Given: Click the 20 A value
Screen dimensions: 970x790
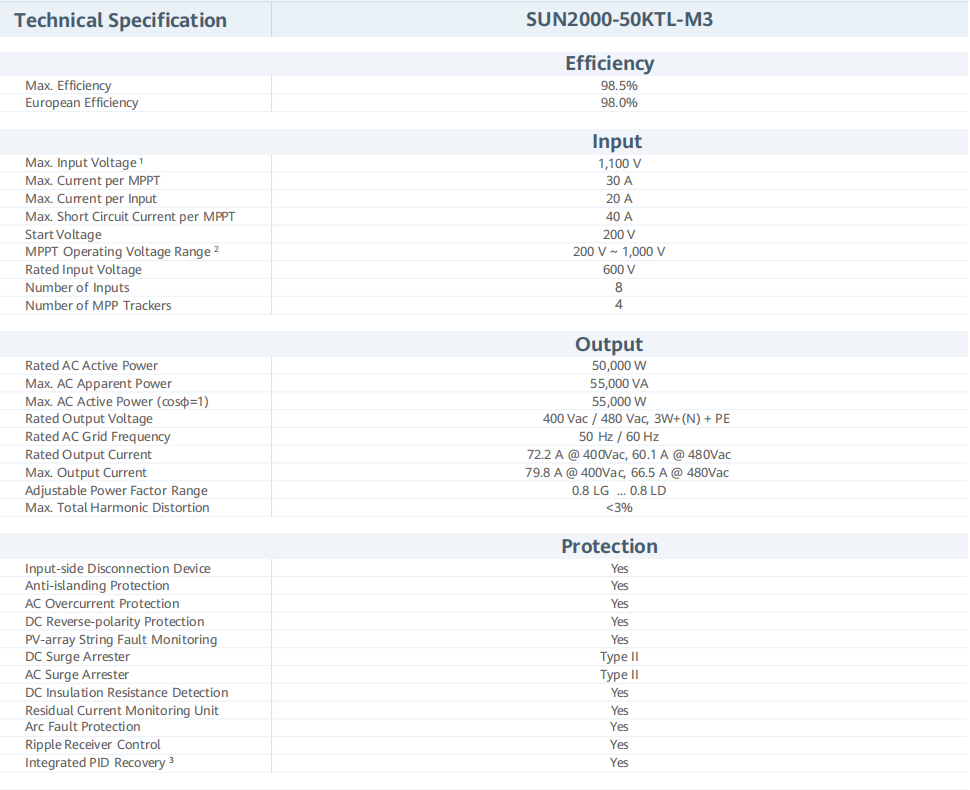Looking at the screenshot, I should [x=619, y=199].
